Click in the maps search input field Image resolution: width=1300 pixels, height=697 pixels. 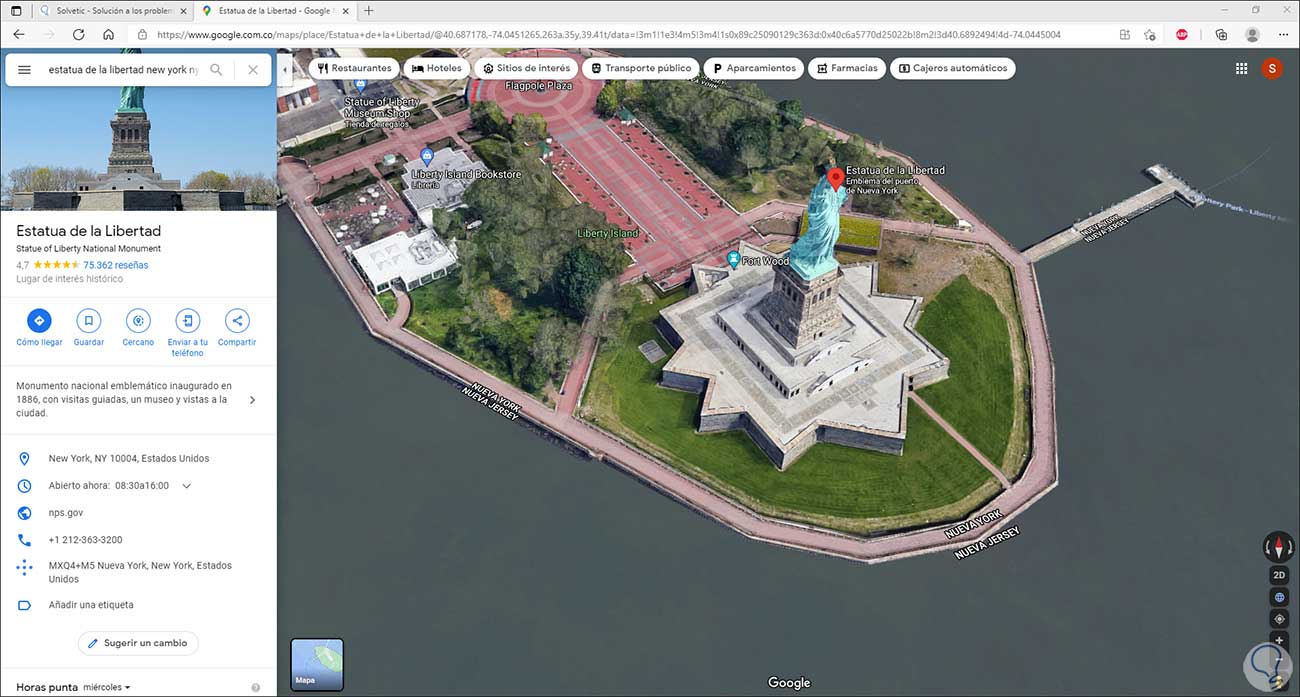[123, 70]
